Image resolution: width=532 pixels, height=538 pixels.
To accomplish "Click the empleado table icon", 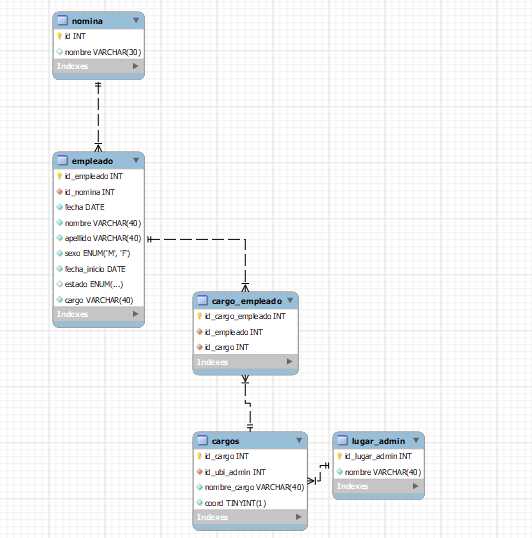I will (62, 160).
